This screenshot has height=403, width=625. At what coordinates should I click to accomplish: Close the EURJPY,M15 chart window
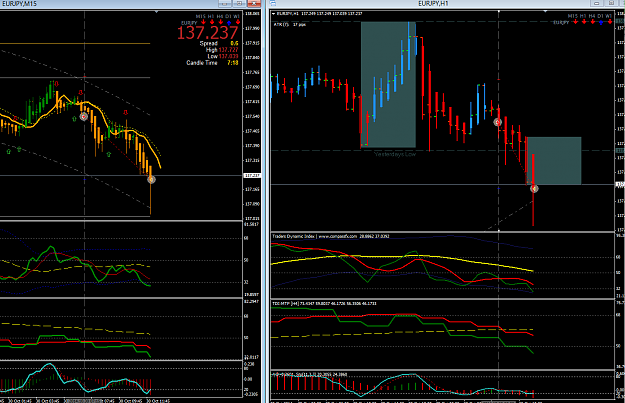pyautogui.click(x=254, y=3)
